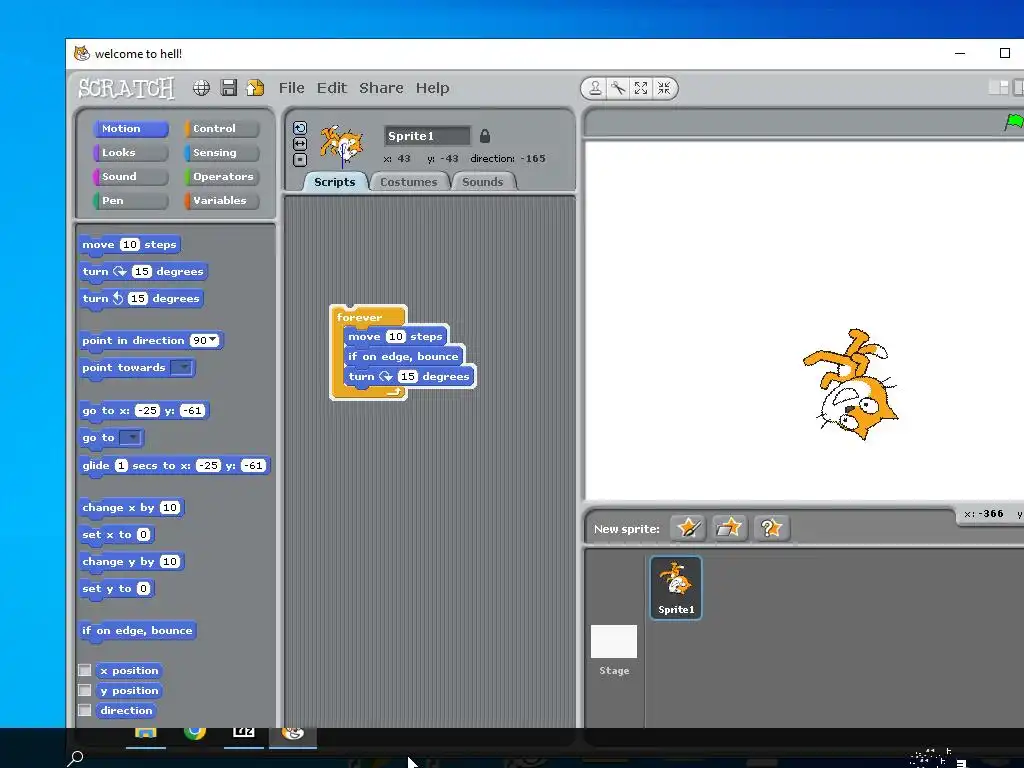Check the direction reporter checkbox
This screenshot has height=768, width=1024.
(85, 710)
